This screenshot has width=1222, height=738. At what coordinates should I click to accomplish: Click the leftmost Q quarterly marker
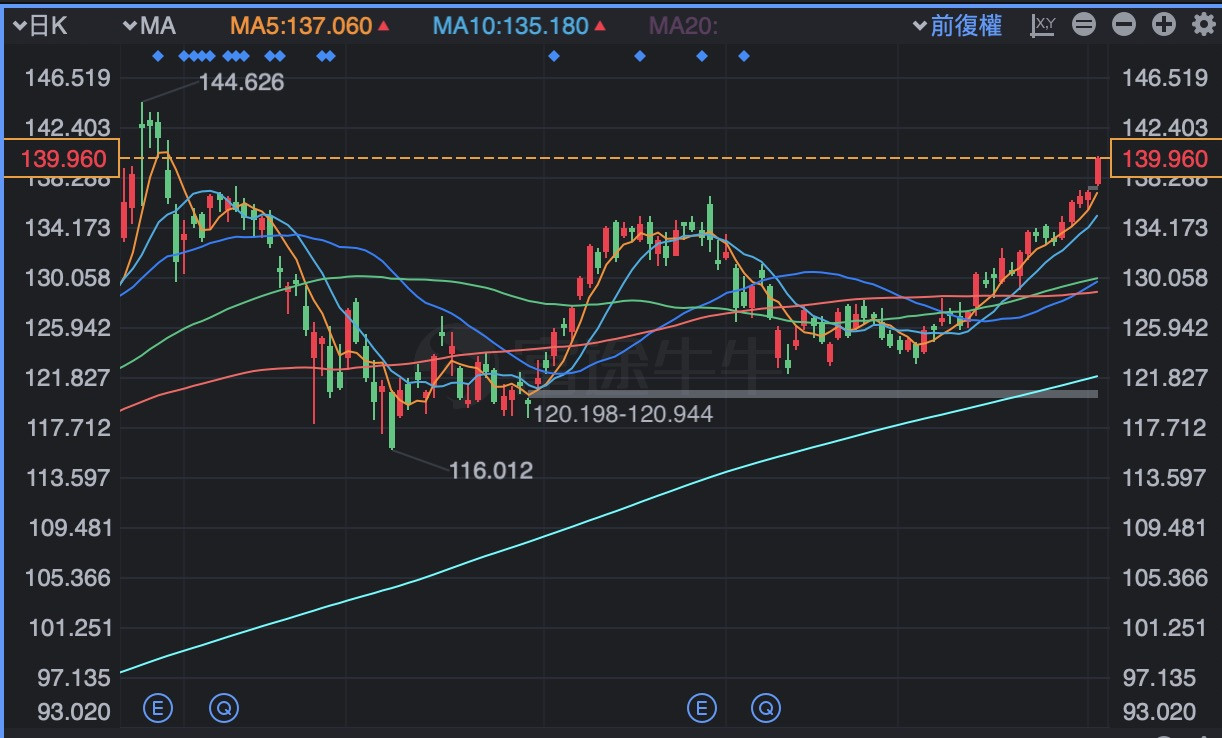point(224,709)
